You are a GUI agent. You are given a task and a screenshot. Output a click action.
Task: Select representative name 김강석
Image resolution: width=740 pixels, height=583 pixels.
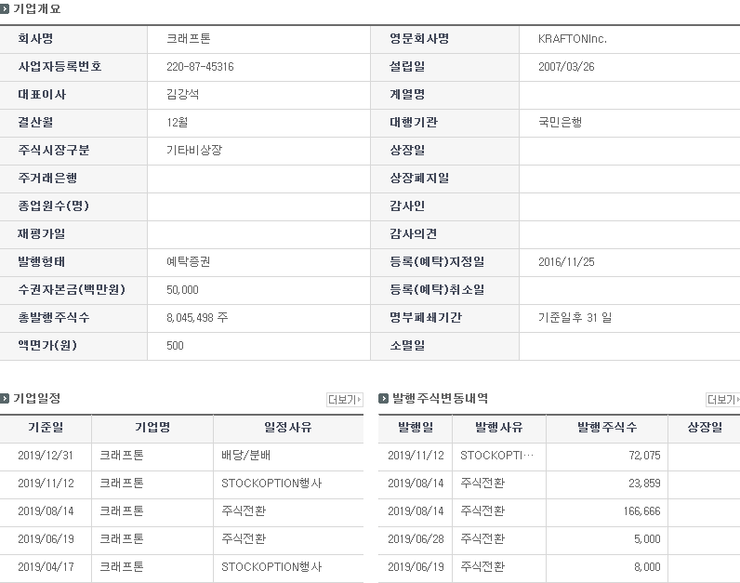[183, 94]
